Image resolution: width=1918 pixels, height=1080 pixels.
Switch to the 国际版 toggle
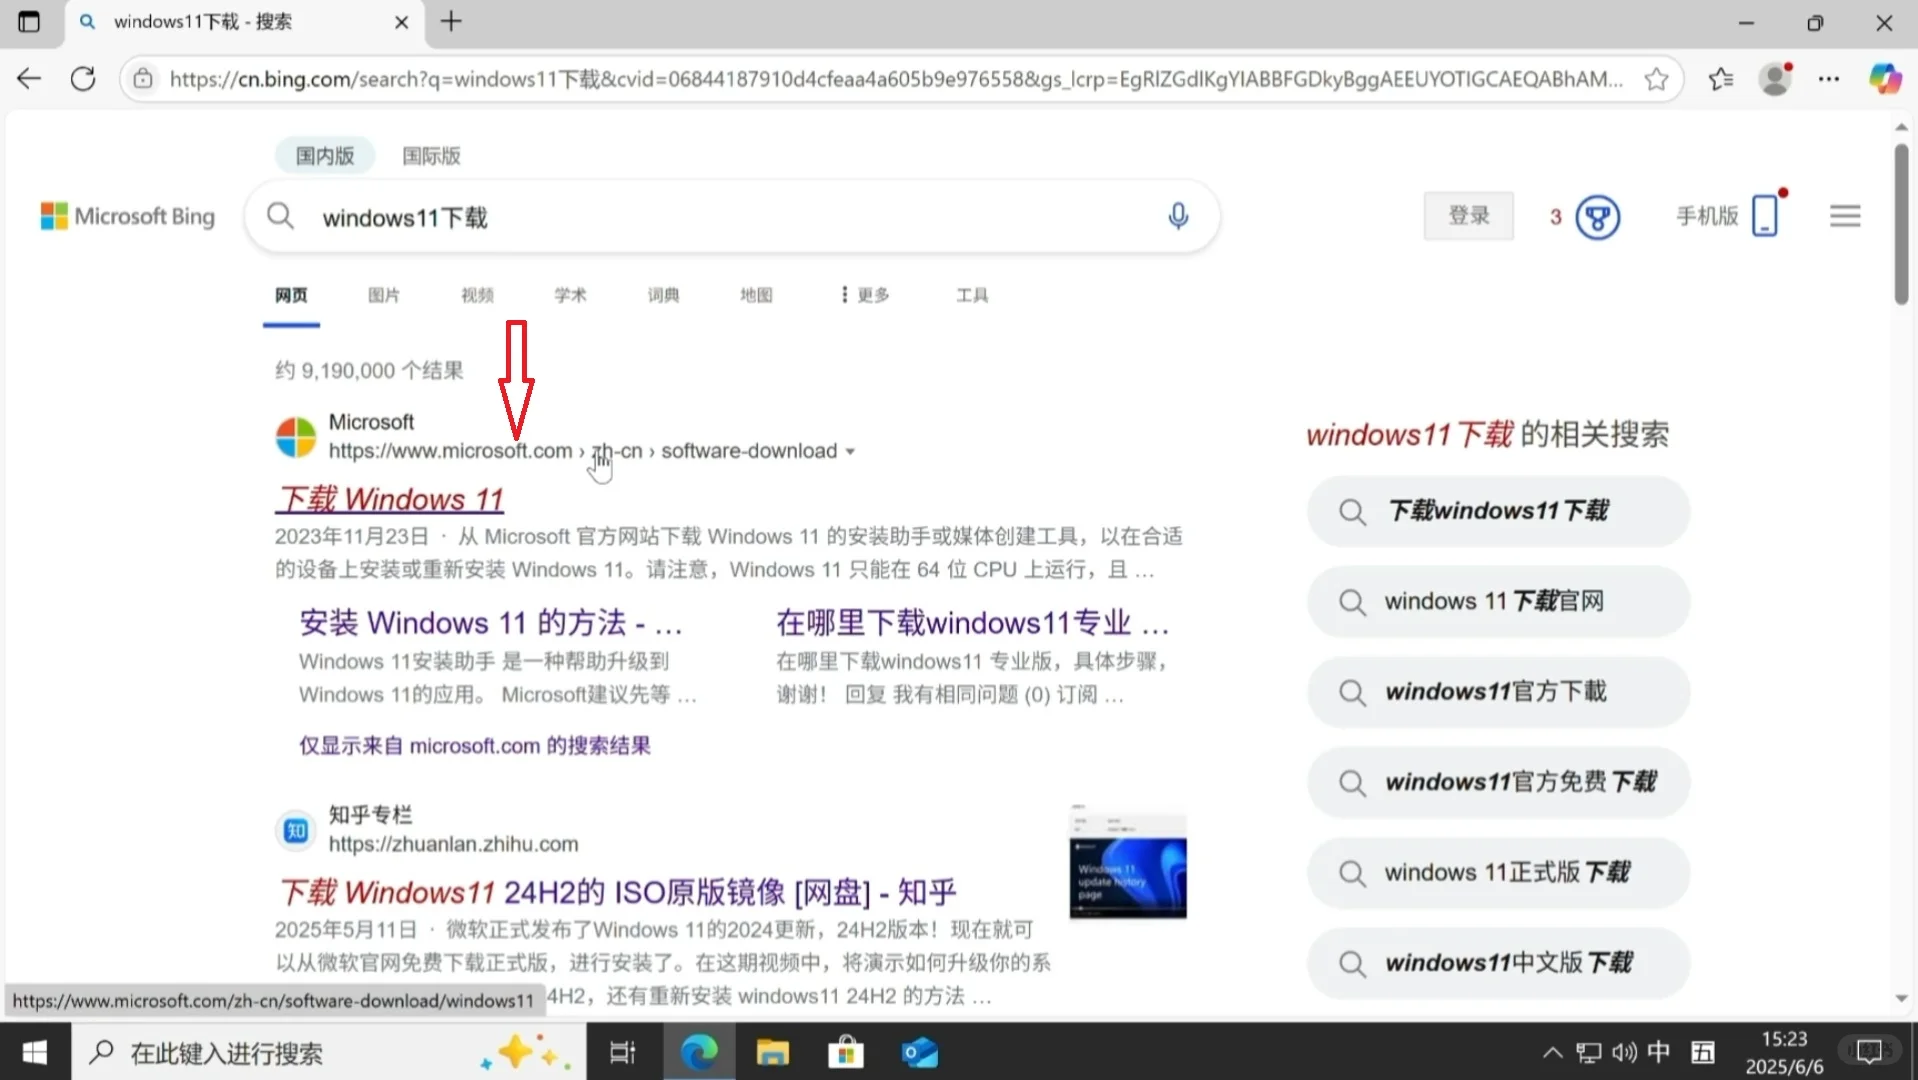click(431, 156)
